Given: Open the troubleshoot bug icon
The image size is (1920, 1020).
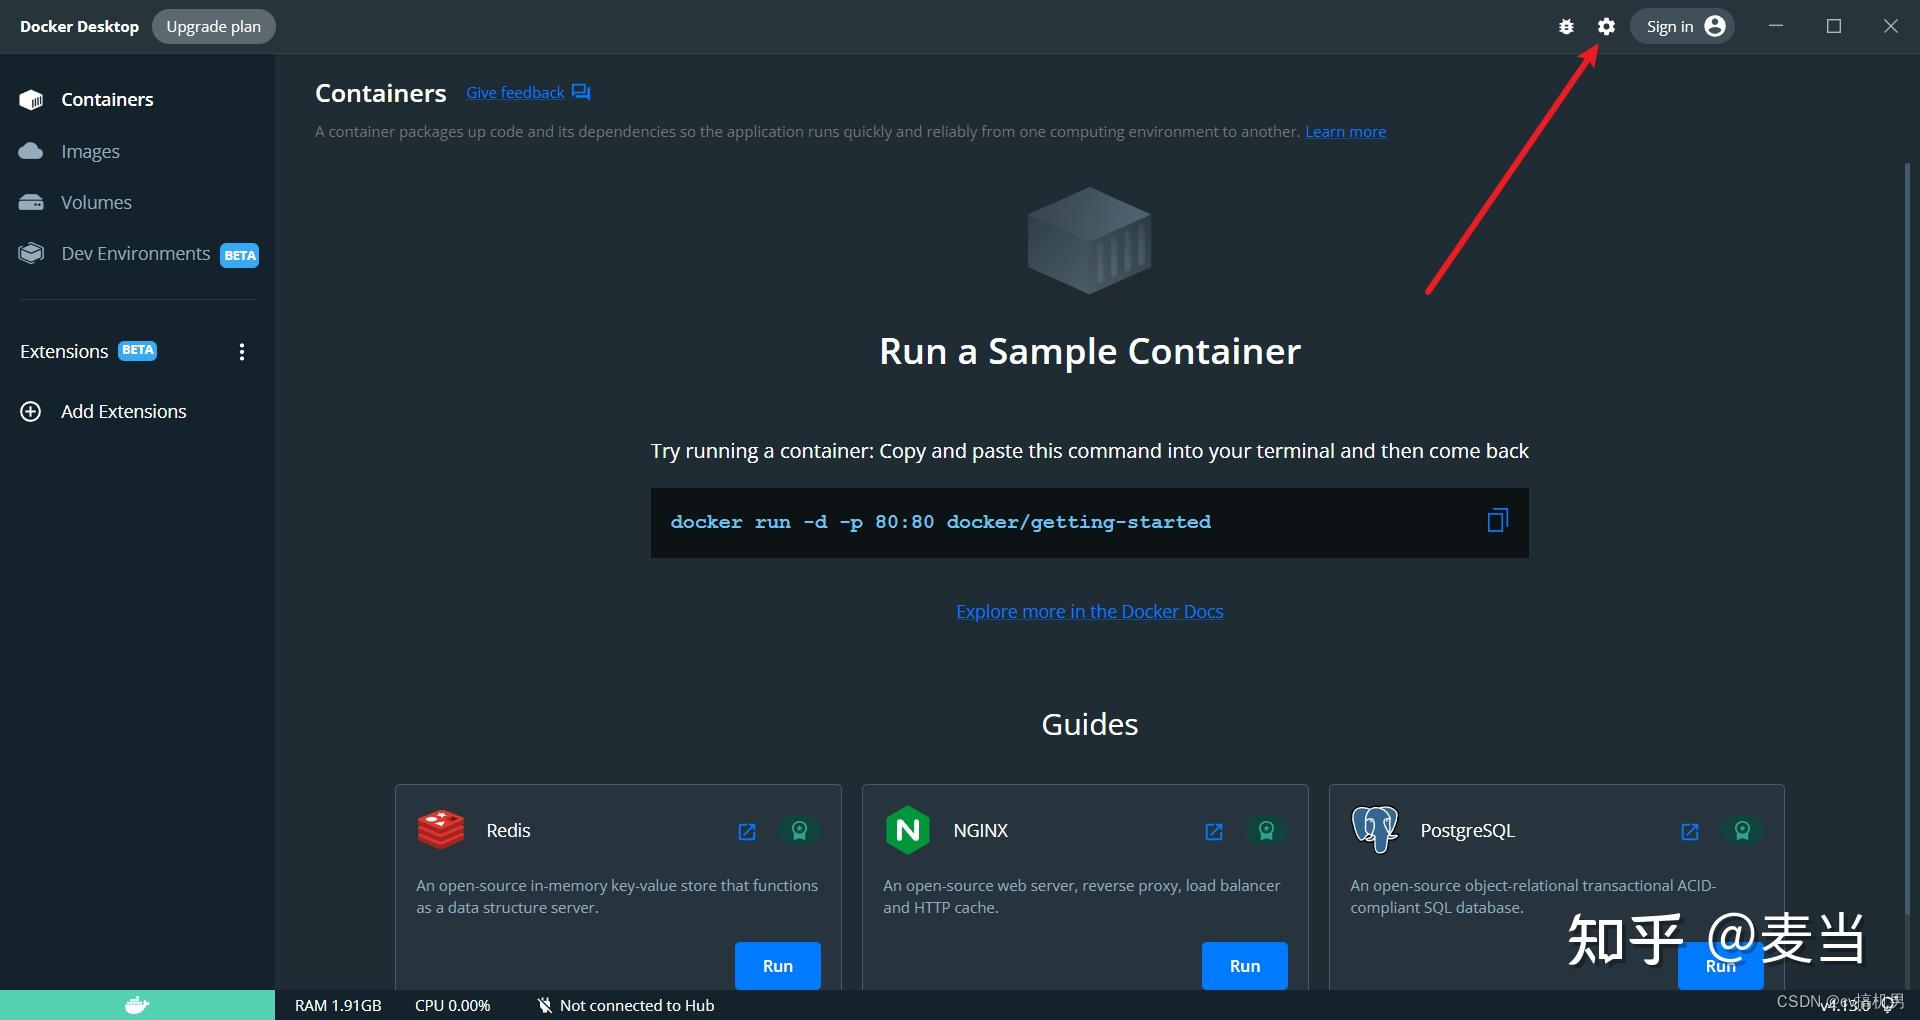Looking at the screenshot, I should pyautogui.click(x=1566, y=27).
